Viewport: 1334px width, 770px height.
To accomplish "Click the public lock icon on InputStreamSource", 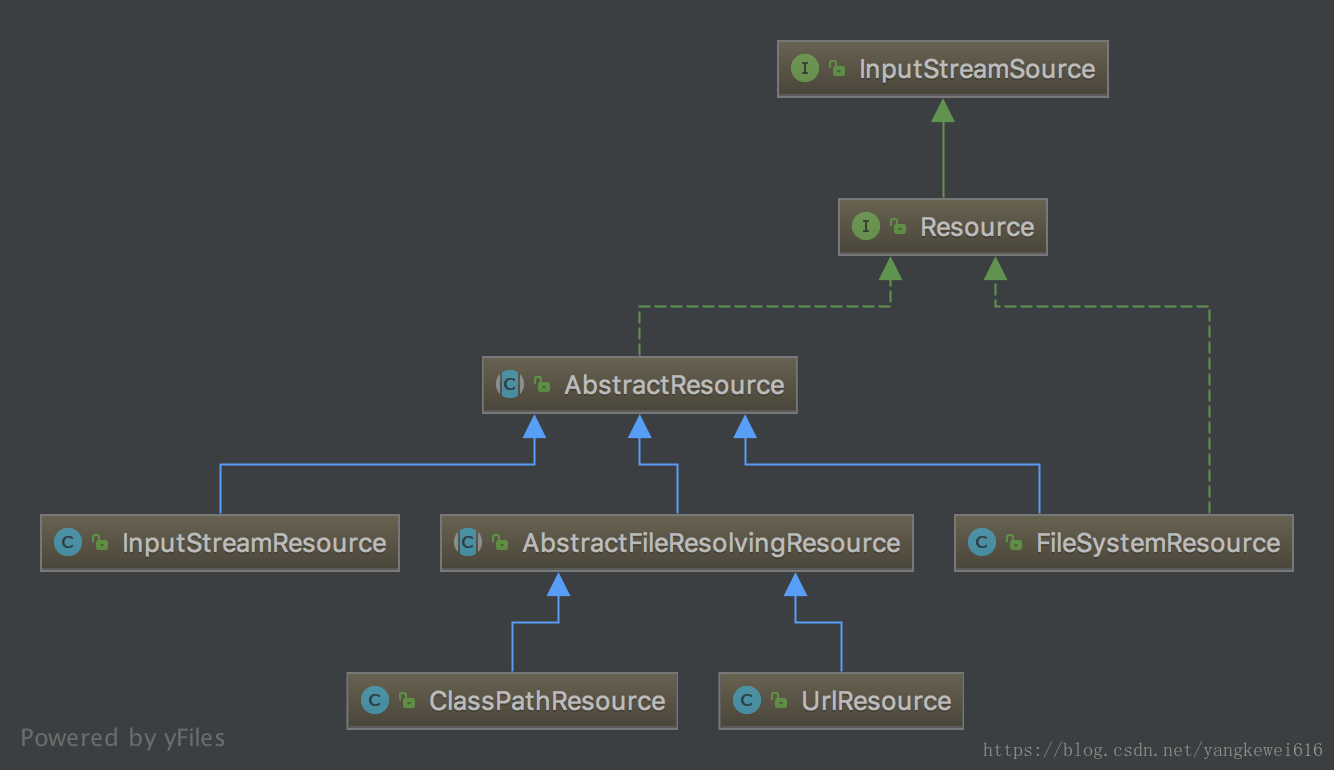I will pos(837,69).
